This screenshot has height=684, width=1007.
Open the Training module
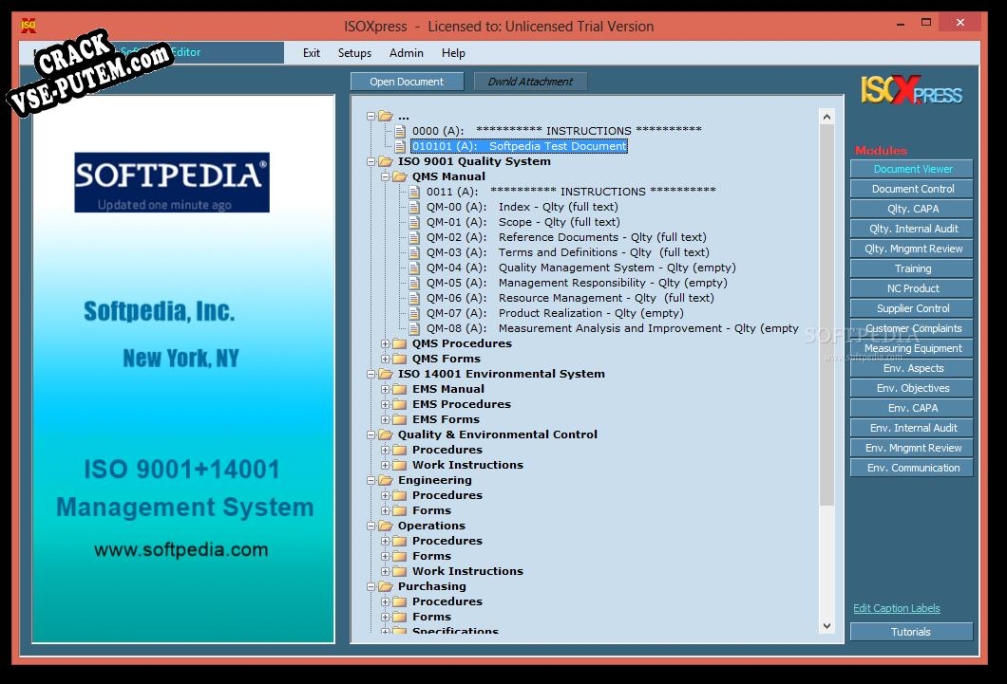(x=911, y=268)
